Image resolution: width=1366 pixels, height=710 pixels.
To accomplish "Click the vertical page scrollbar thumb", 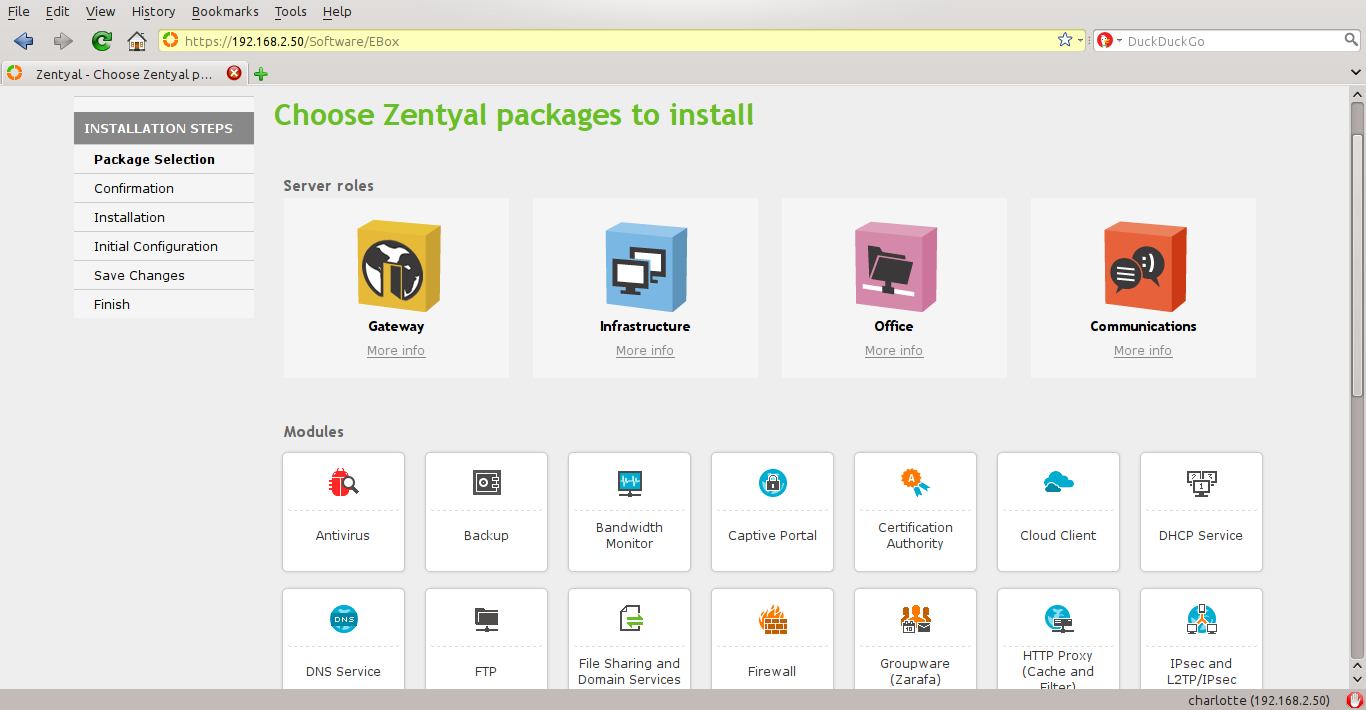I will 1357,266.
